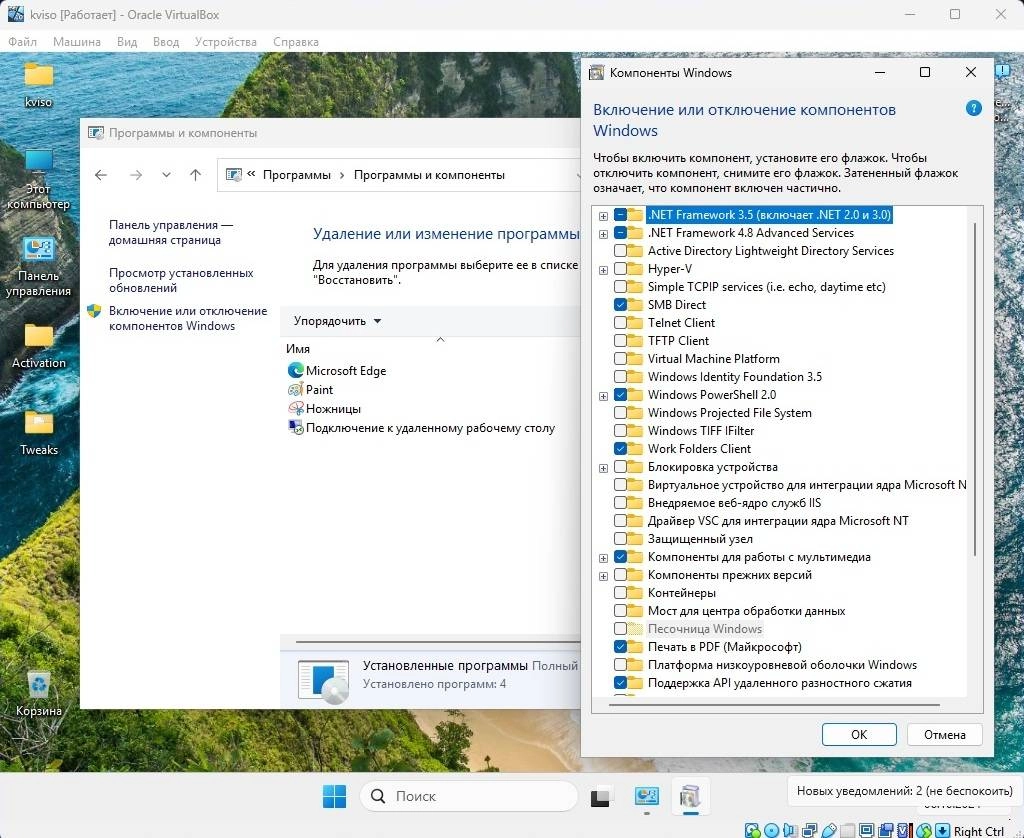The width and height of the screenshot is (1024, 838).
Task: Open Просмотр установленных обновлений link
Action: click(x=181, y=280)
